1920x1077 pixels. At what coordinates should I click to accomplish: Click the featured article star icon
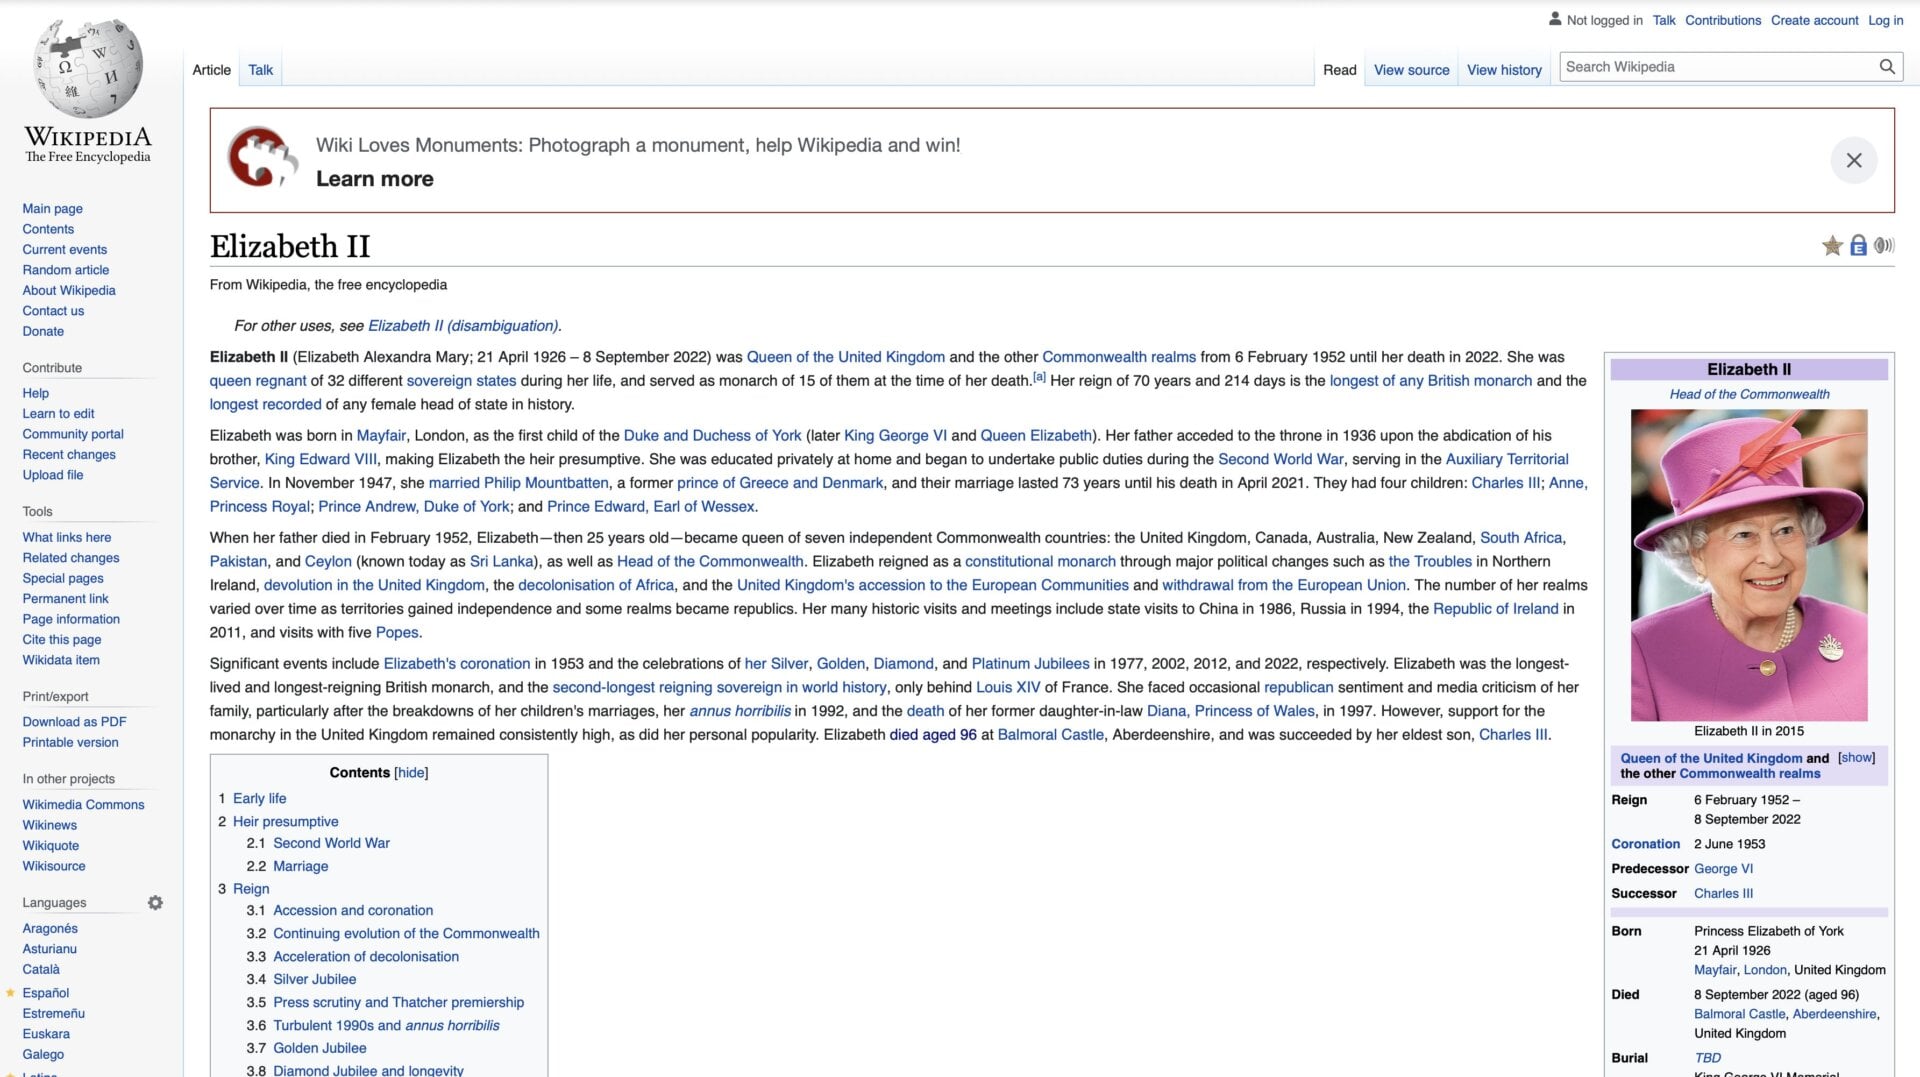[x=1833, y=245]
